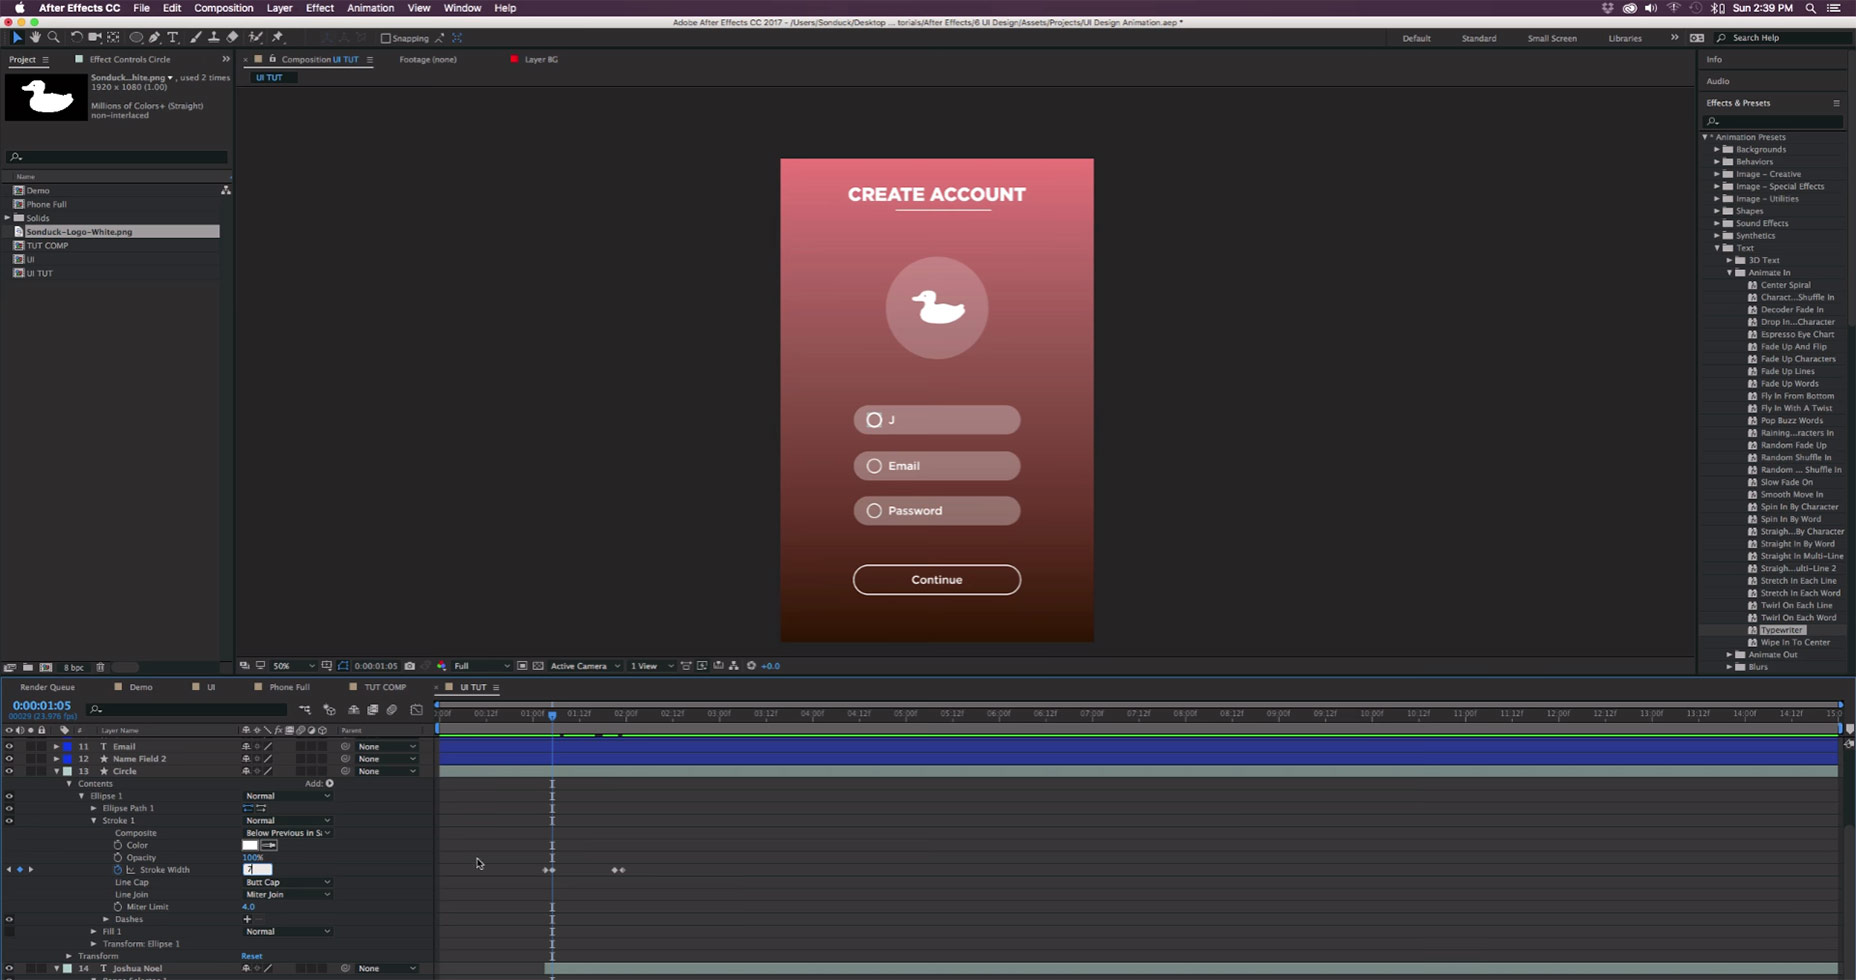Expand the Fill 1 group
The image size is (1856, 980).
tap(94, 931)
